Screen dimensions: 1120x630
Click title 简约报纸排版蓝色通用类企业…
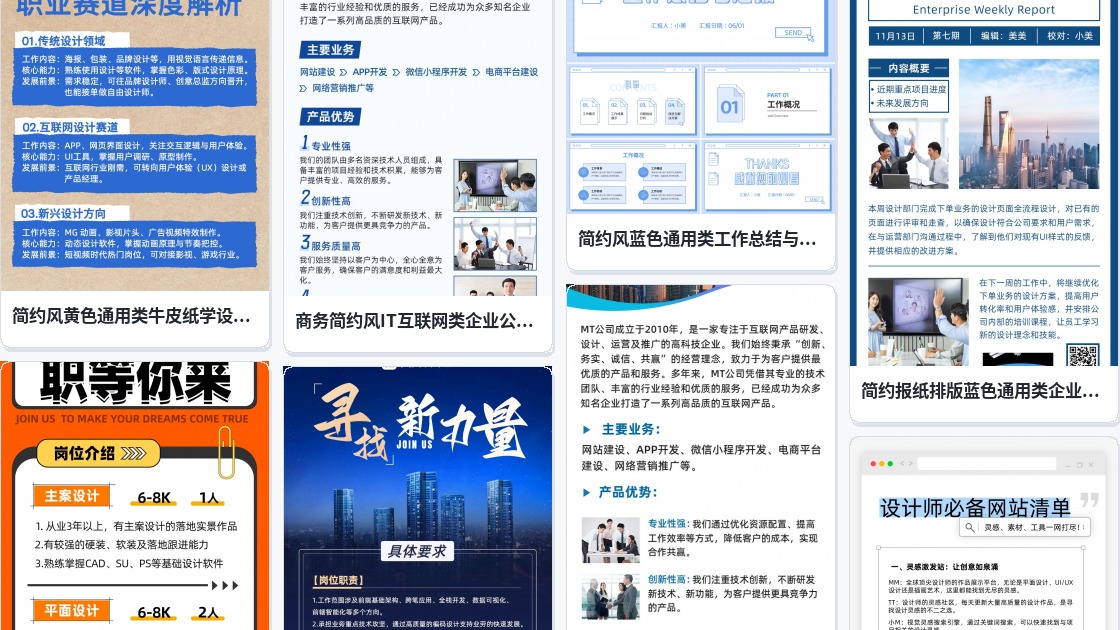pyautogui.click(x=980, y=391)
